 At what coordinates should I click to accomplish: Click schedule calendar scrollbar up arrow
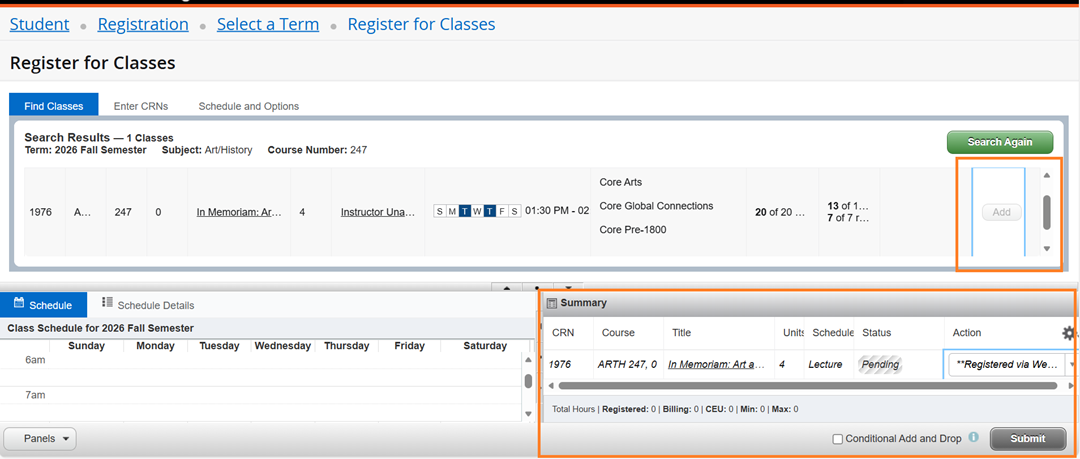click(528, 360)
